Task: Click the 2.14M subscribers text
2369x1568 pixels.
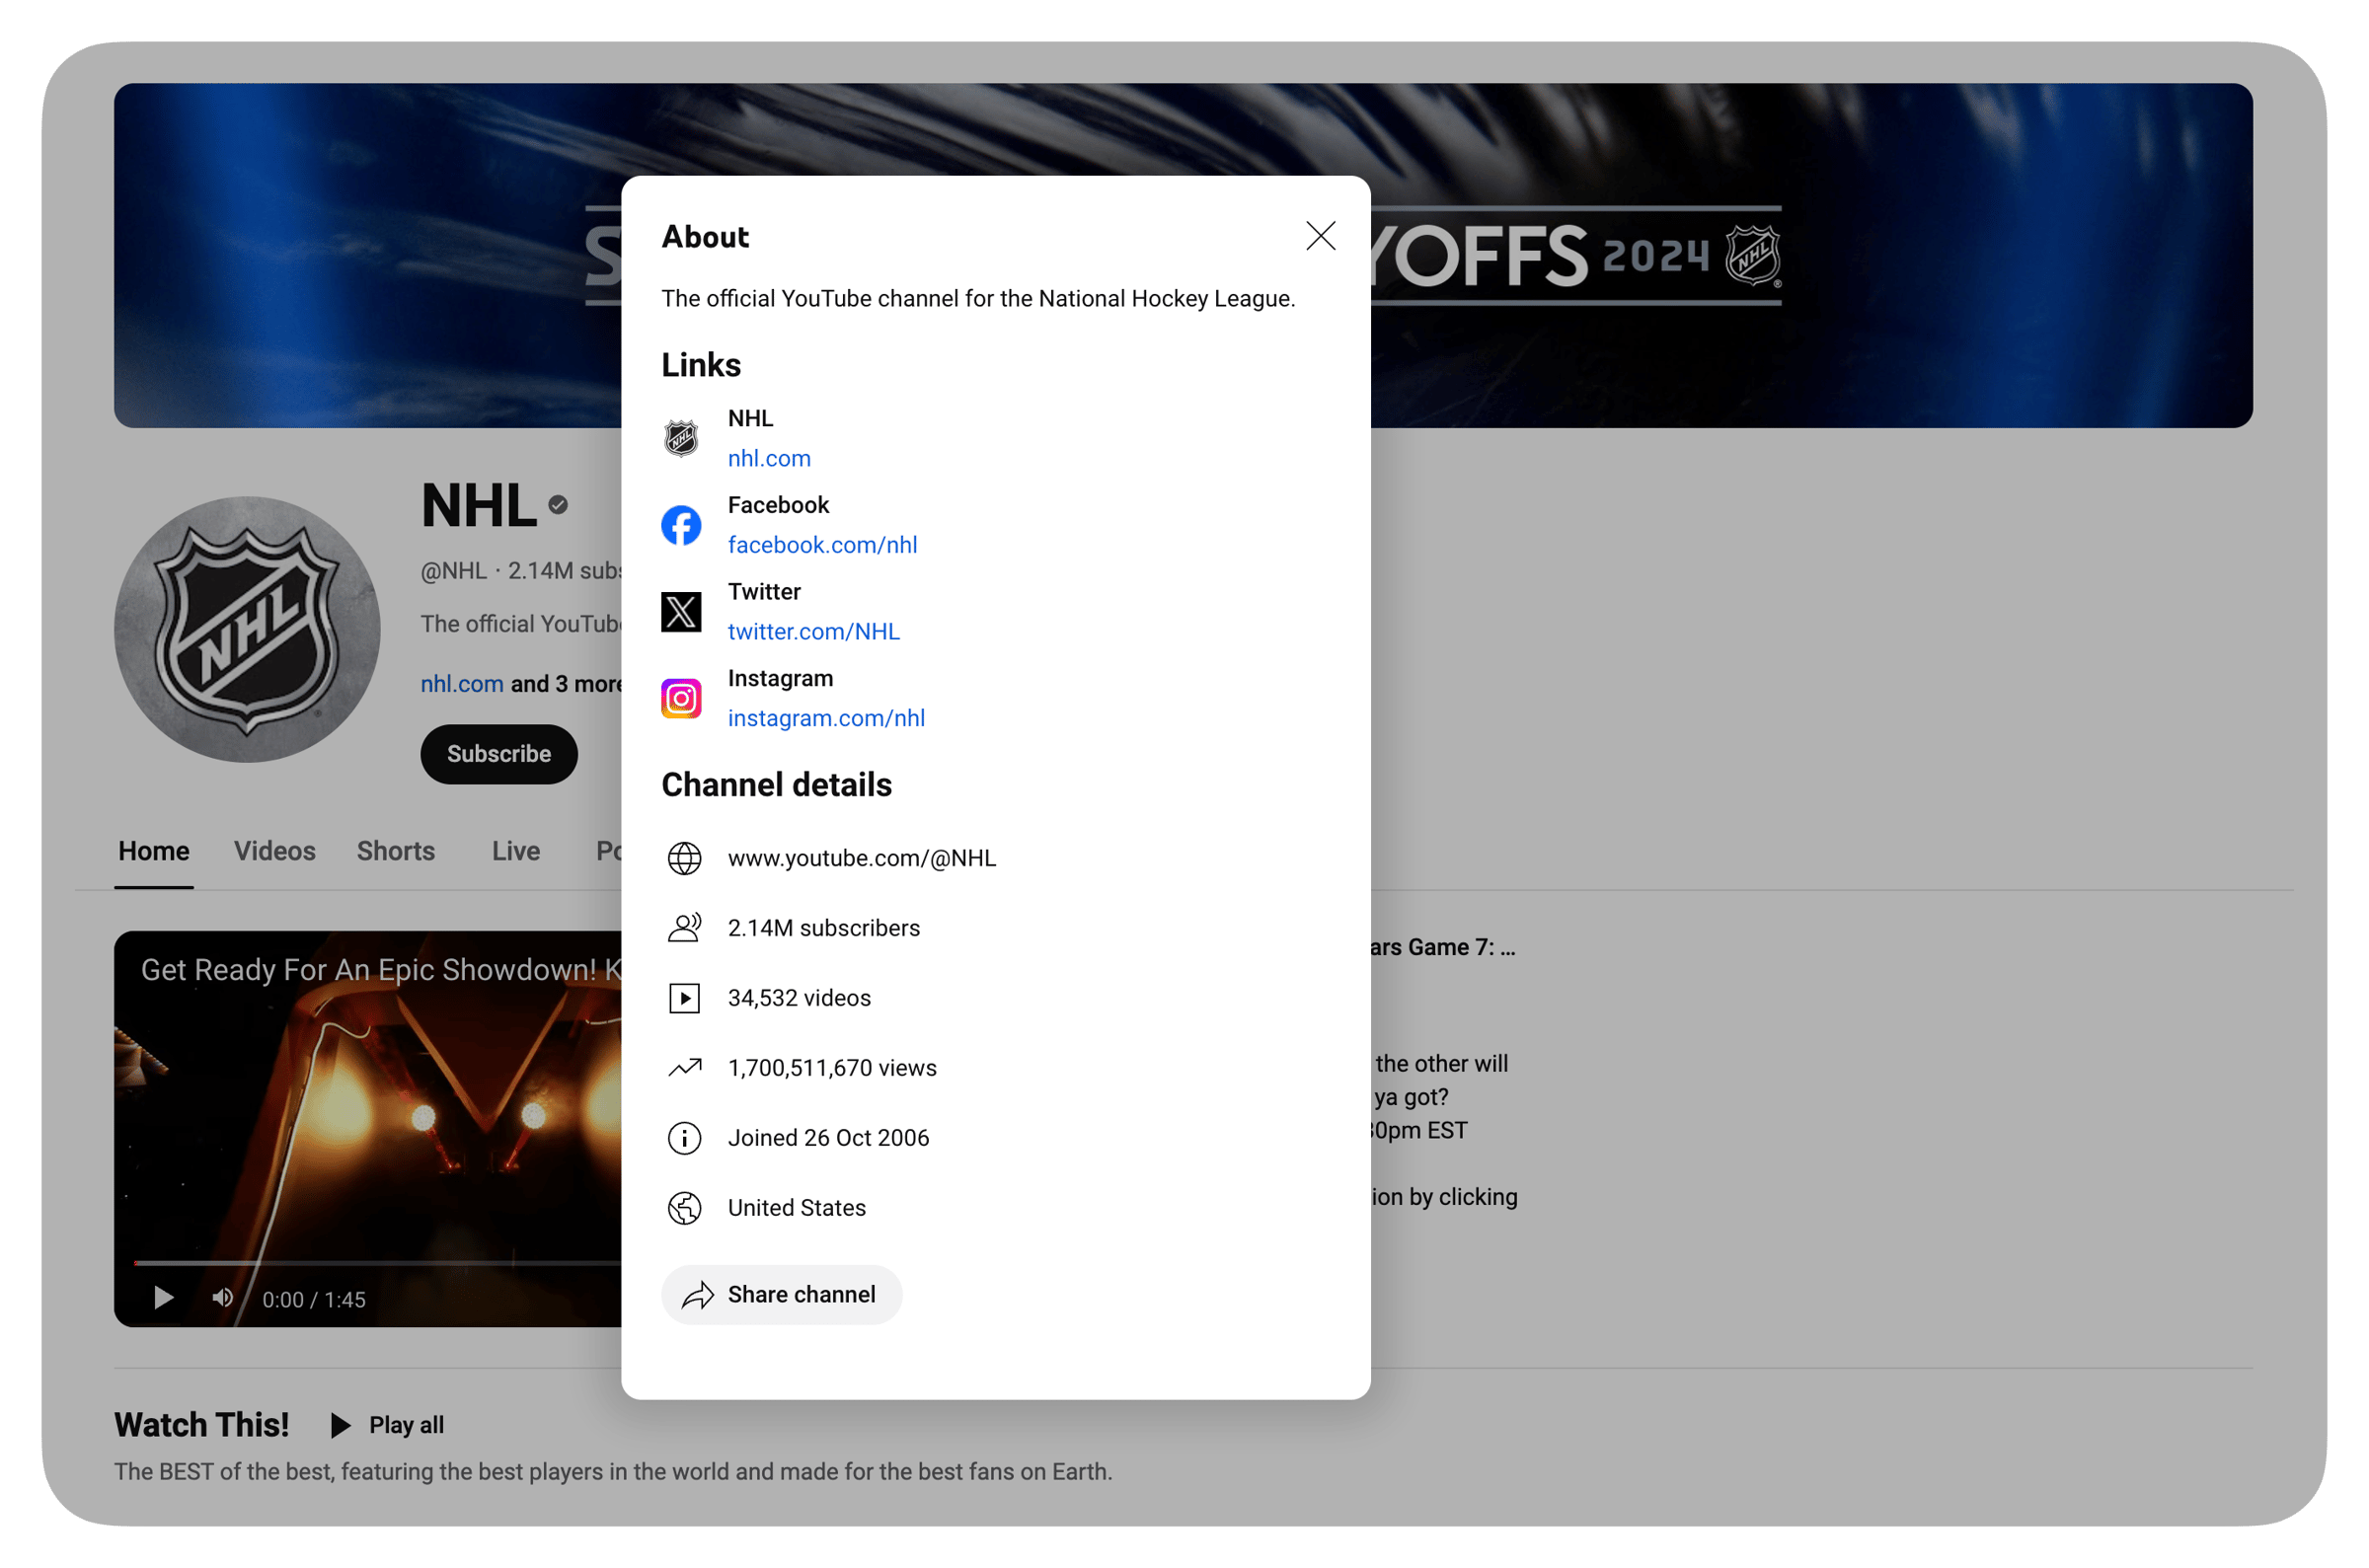Action: point(824,928)
